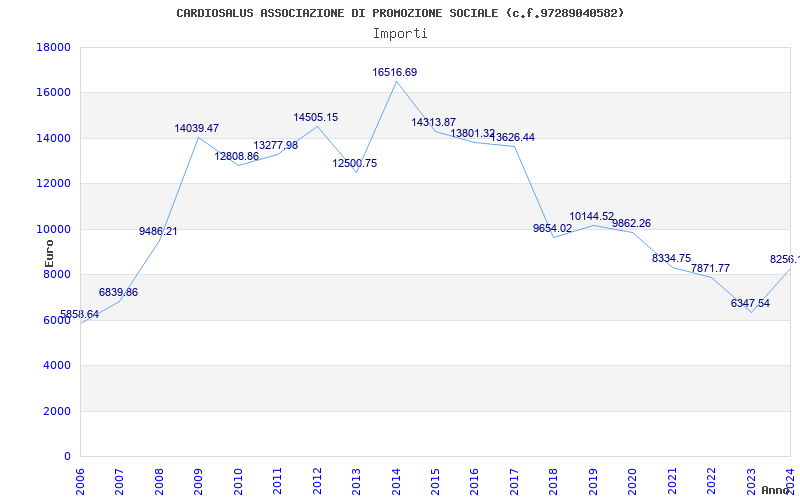Click the x-axis year 2021
The image size is (800, 500).
672,480
